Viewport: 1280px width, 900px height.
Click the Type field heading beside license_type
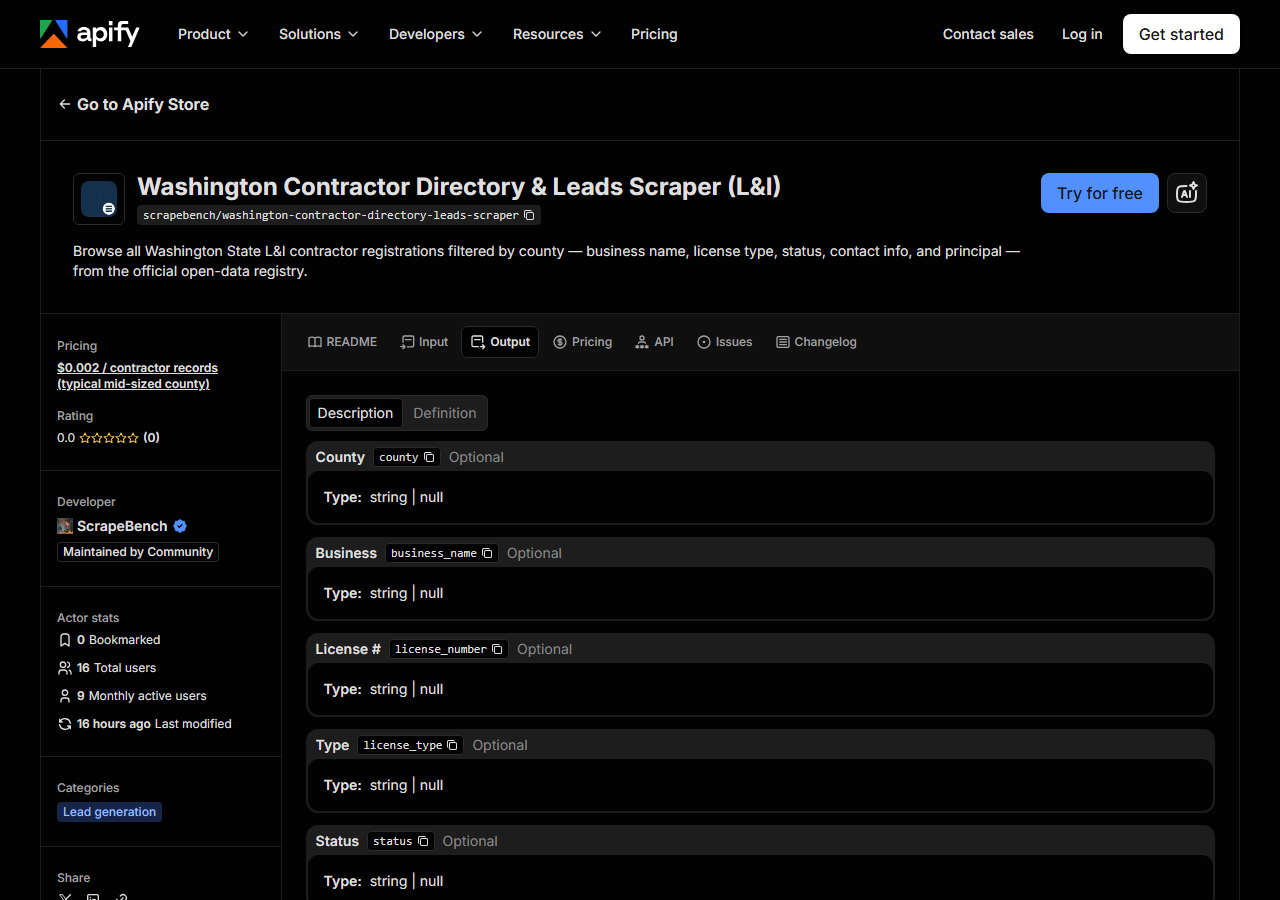tap(332, 745)
